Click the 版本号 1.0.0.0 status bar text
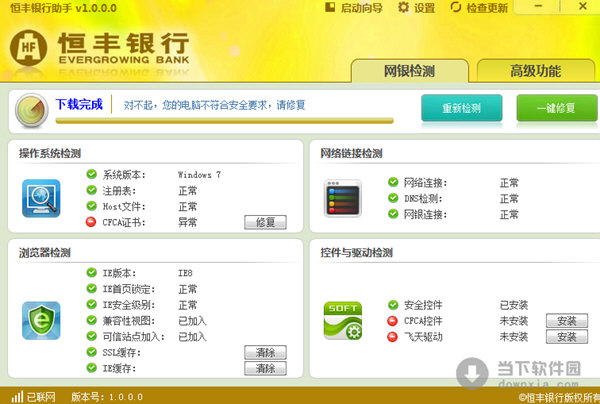 [107, 397]
